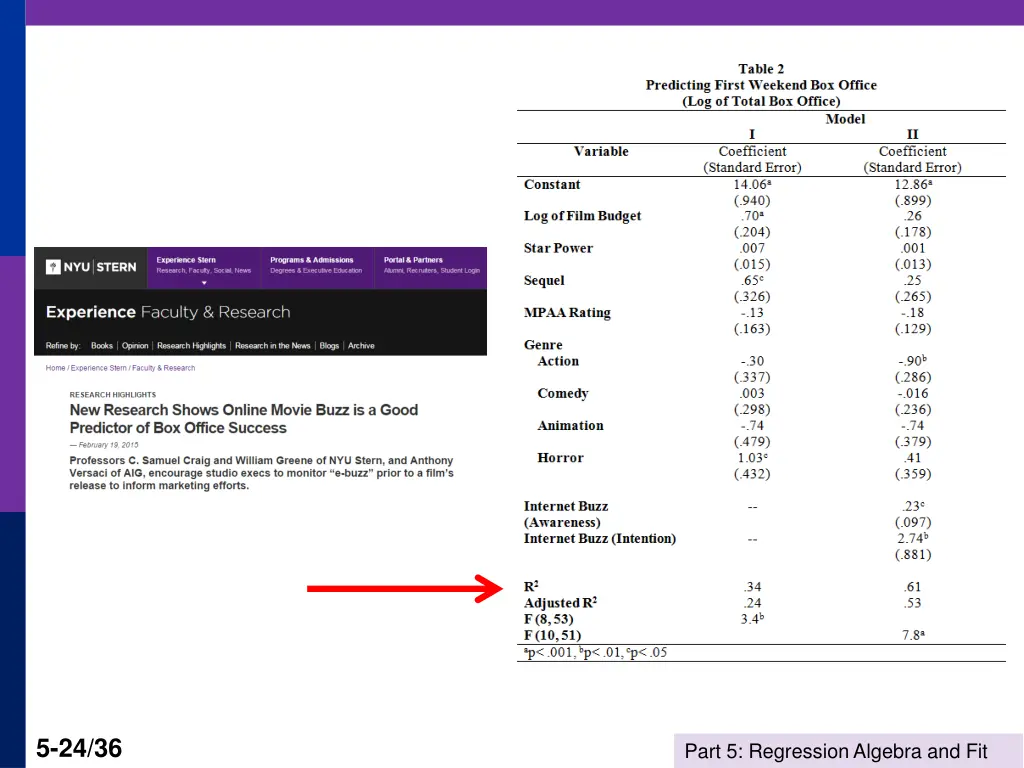1024x768 pixels.
Task: Expand the Experience Stern dropdown arrow
Action: point(204,284)
